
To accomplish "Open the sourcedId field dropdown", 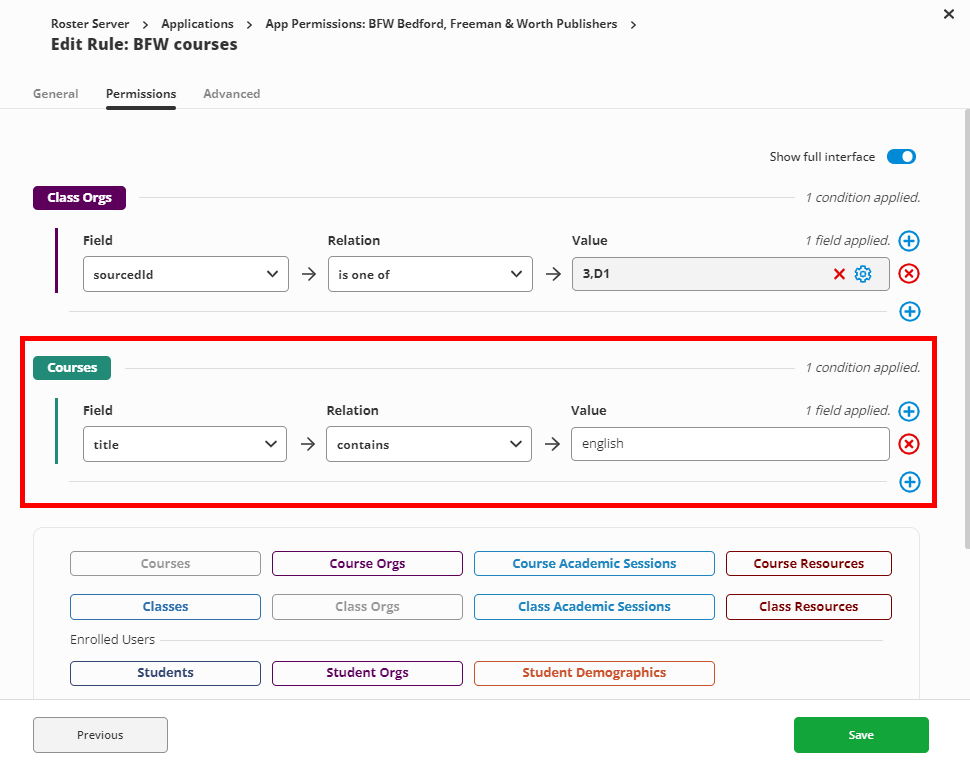I will [x=185, y=273].
